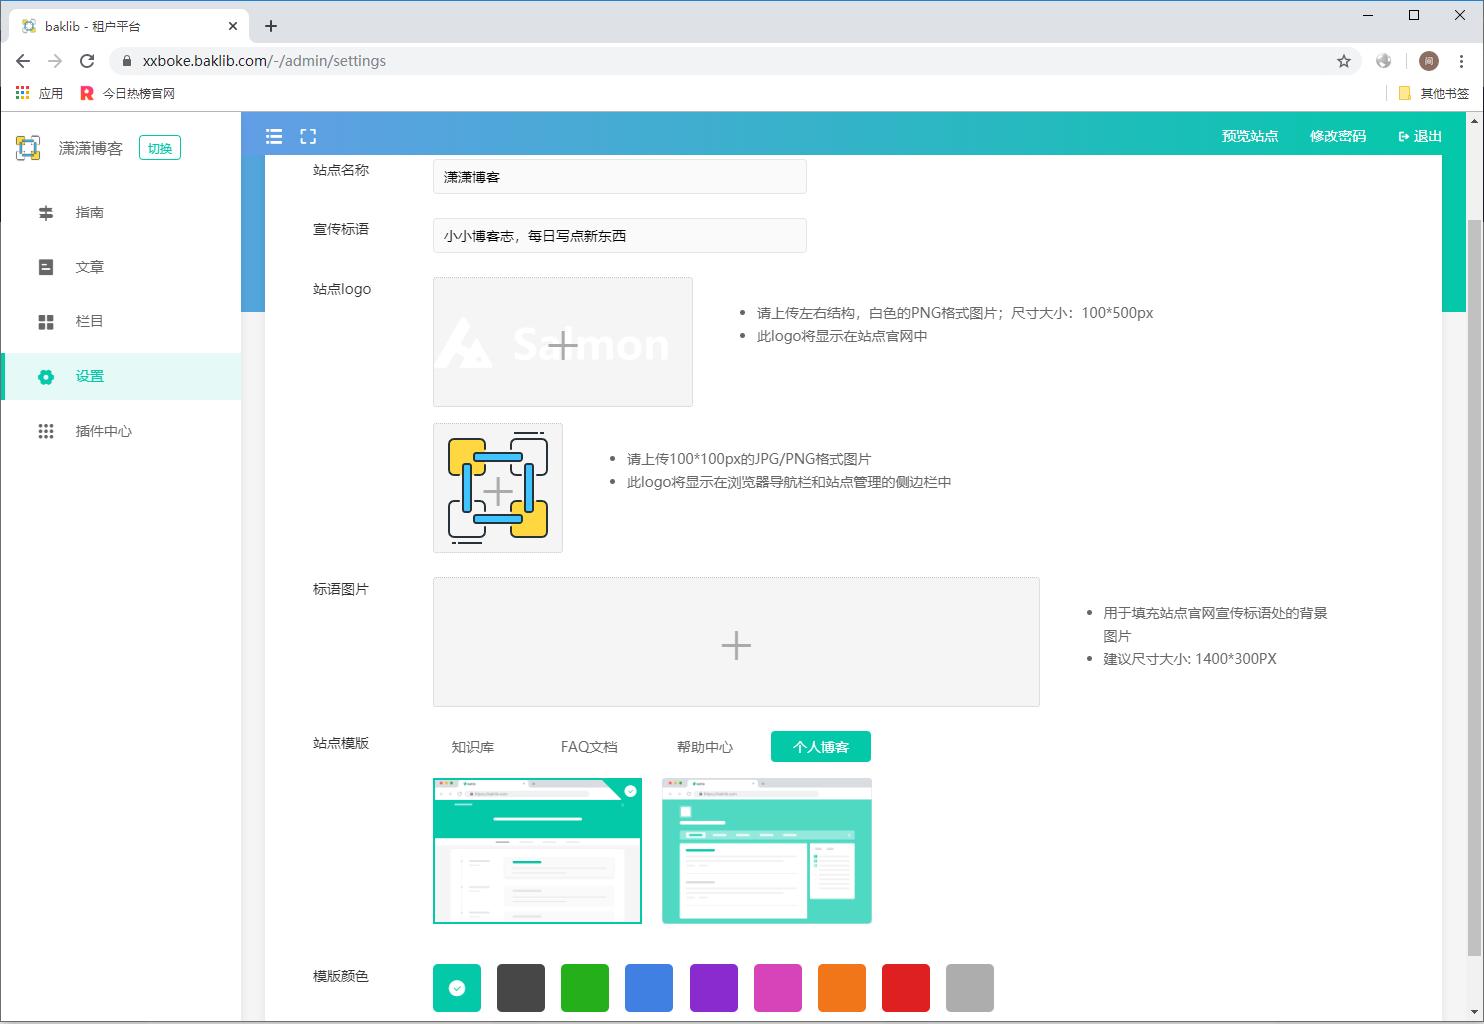
Task: Click the 潇潇博客 logo icon
Action: pos(29,147)
